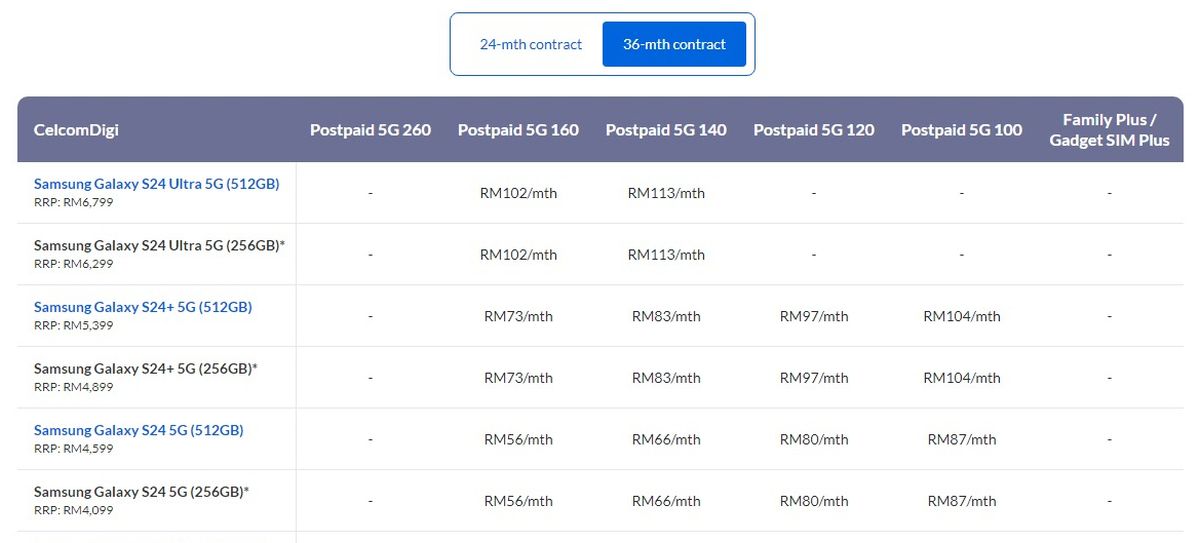Open Samsung Galaxy S24 5G (512GB) link
1200x543 pixels.
coord(139,430)
